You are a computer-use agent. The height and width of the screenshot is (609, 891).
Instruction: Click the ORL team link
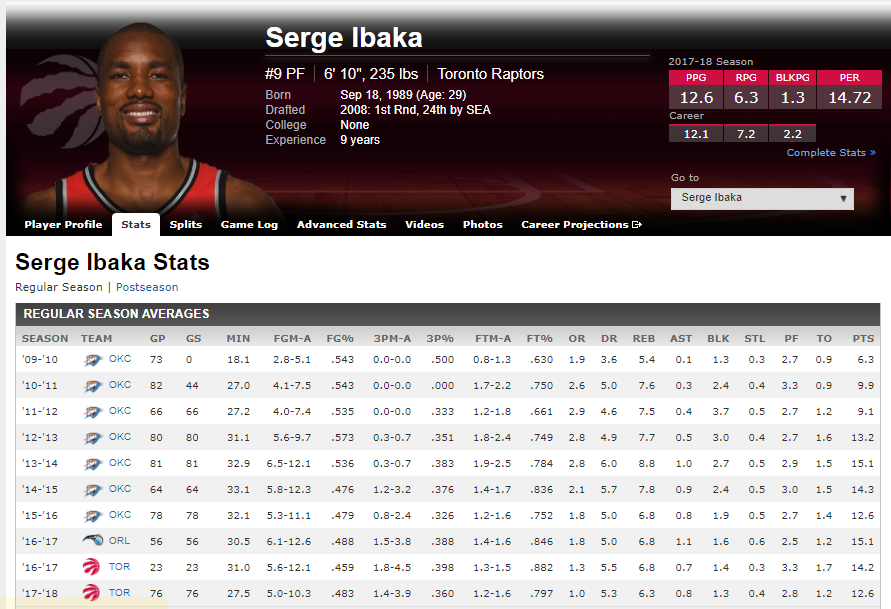(120, 541)
